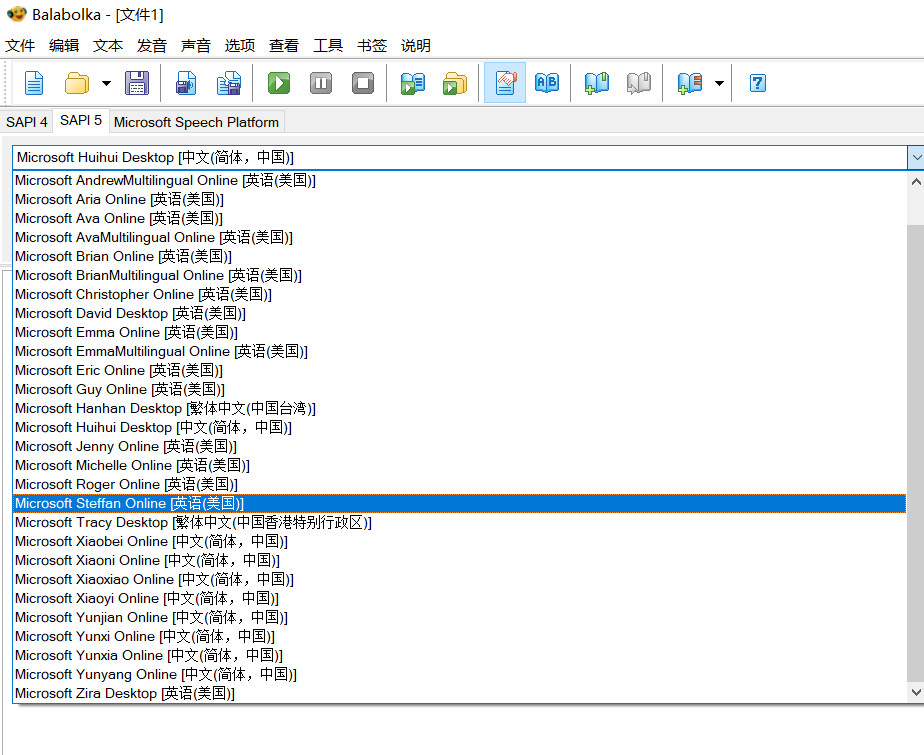Image resolution: width=924 pixels, height=755 pixels.
Task: Collapse the voice combo box with its arrow
Action: point(916,157)
